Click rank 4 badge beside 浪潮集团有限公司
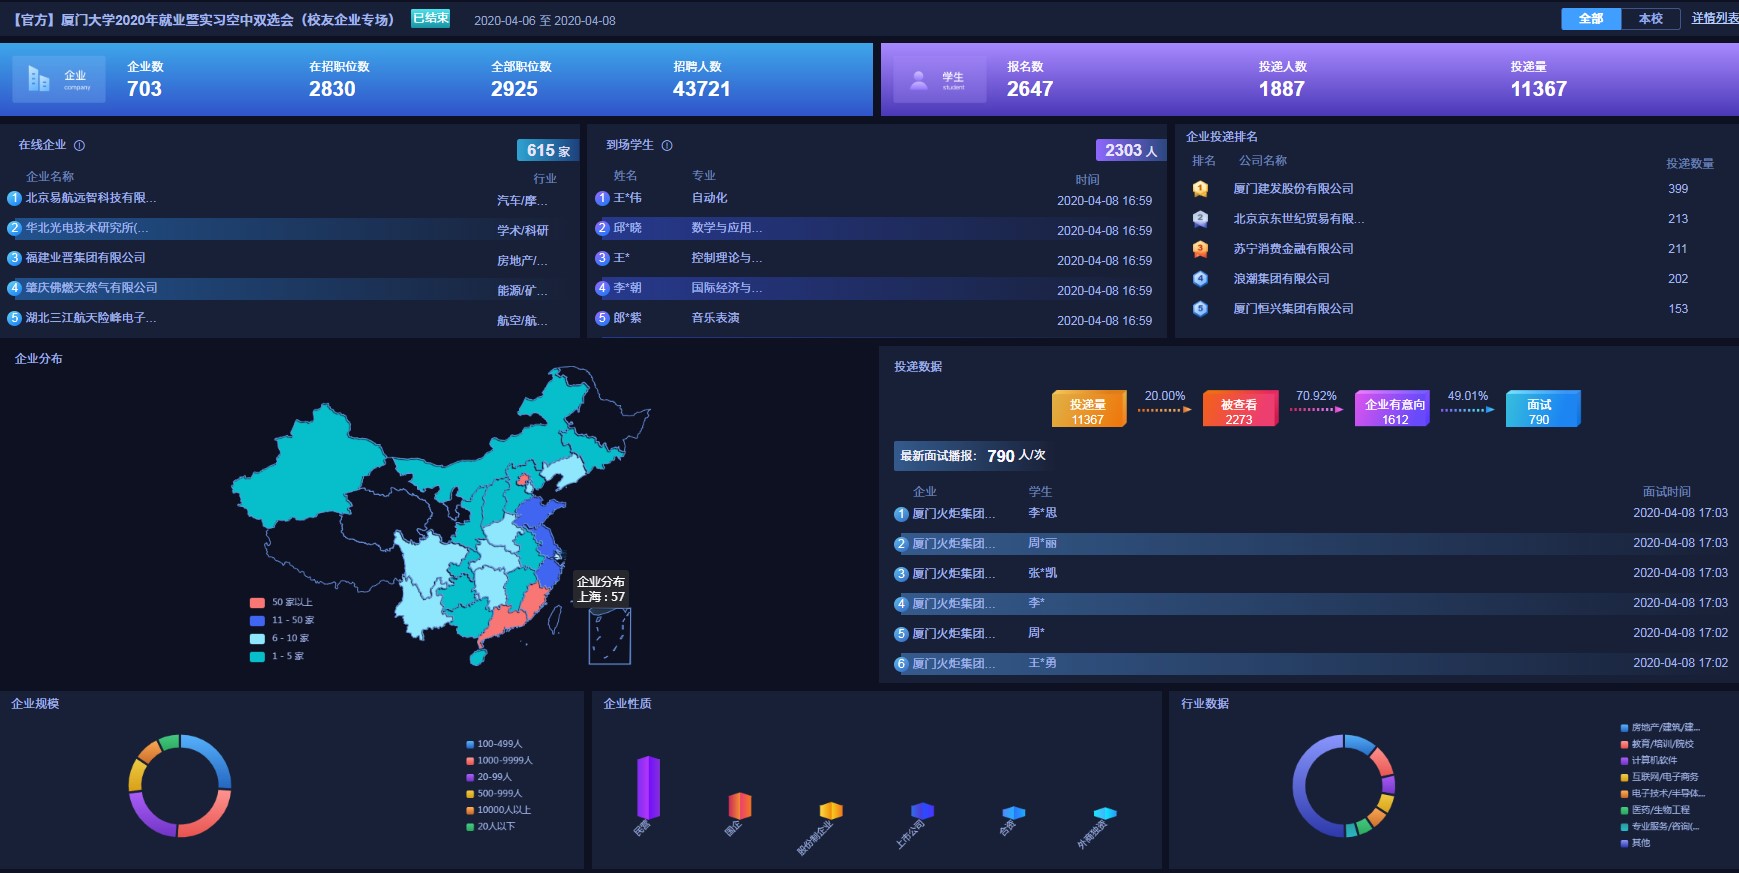Viewport: 1739px width, 873px height. click(1200, 279)
